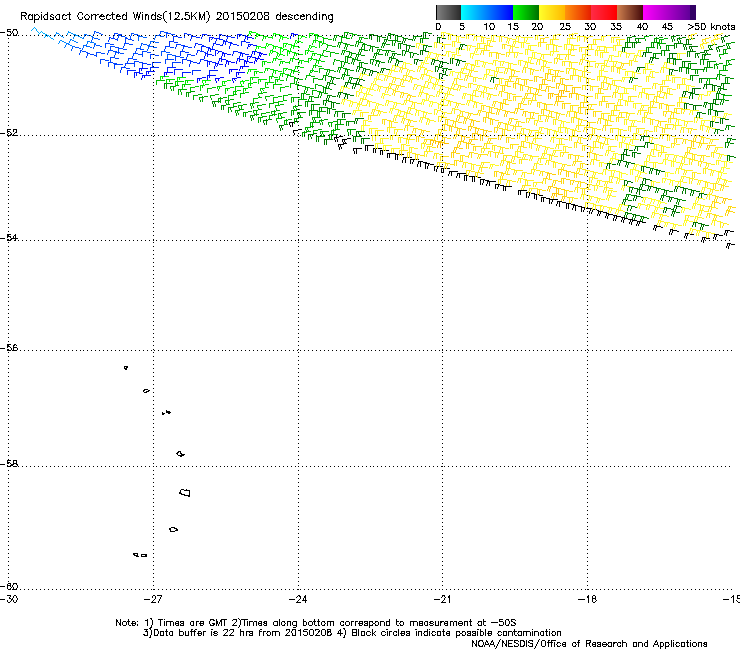This screenshot has height=650, width=740.
Task: Click the -24 longitude axis label
Action: [x=297, y=599]
